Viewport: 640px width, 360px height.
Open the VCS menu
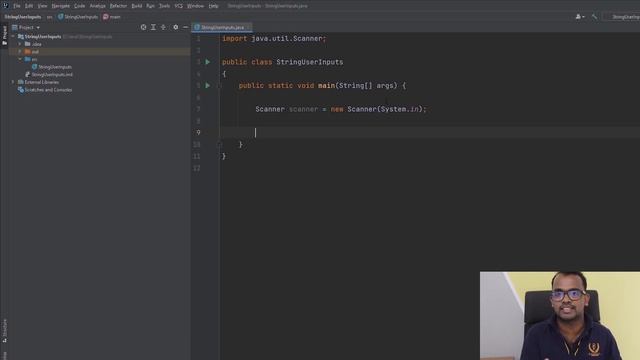(179, 6)
